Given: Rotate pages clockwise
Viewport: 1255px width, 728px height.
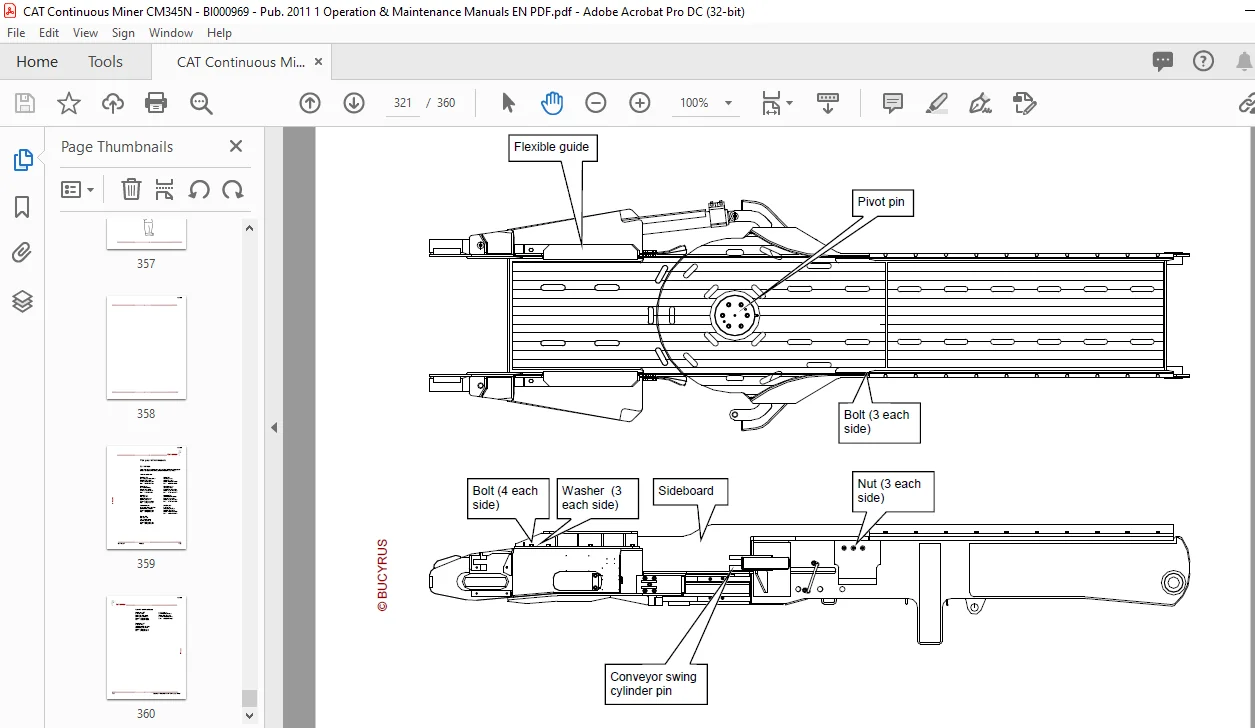Looking at the screenshot, I should click(233, 189).
